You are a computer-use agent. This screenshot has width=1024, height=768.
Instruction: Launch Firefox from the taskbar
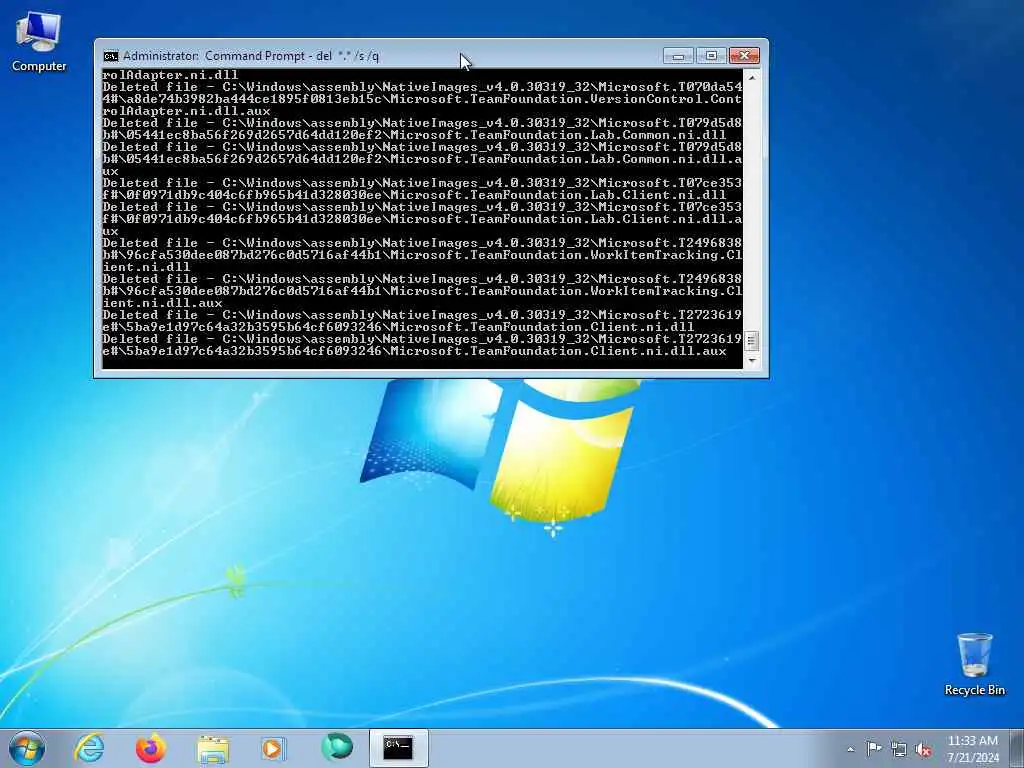[150, 748]
